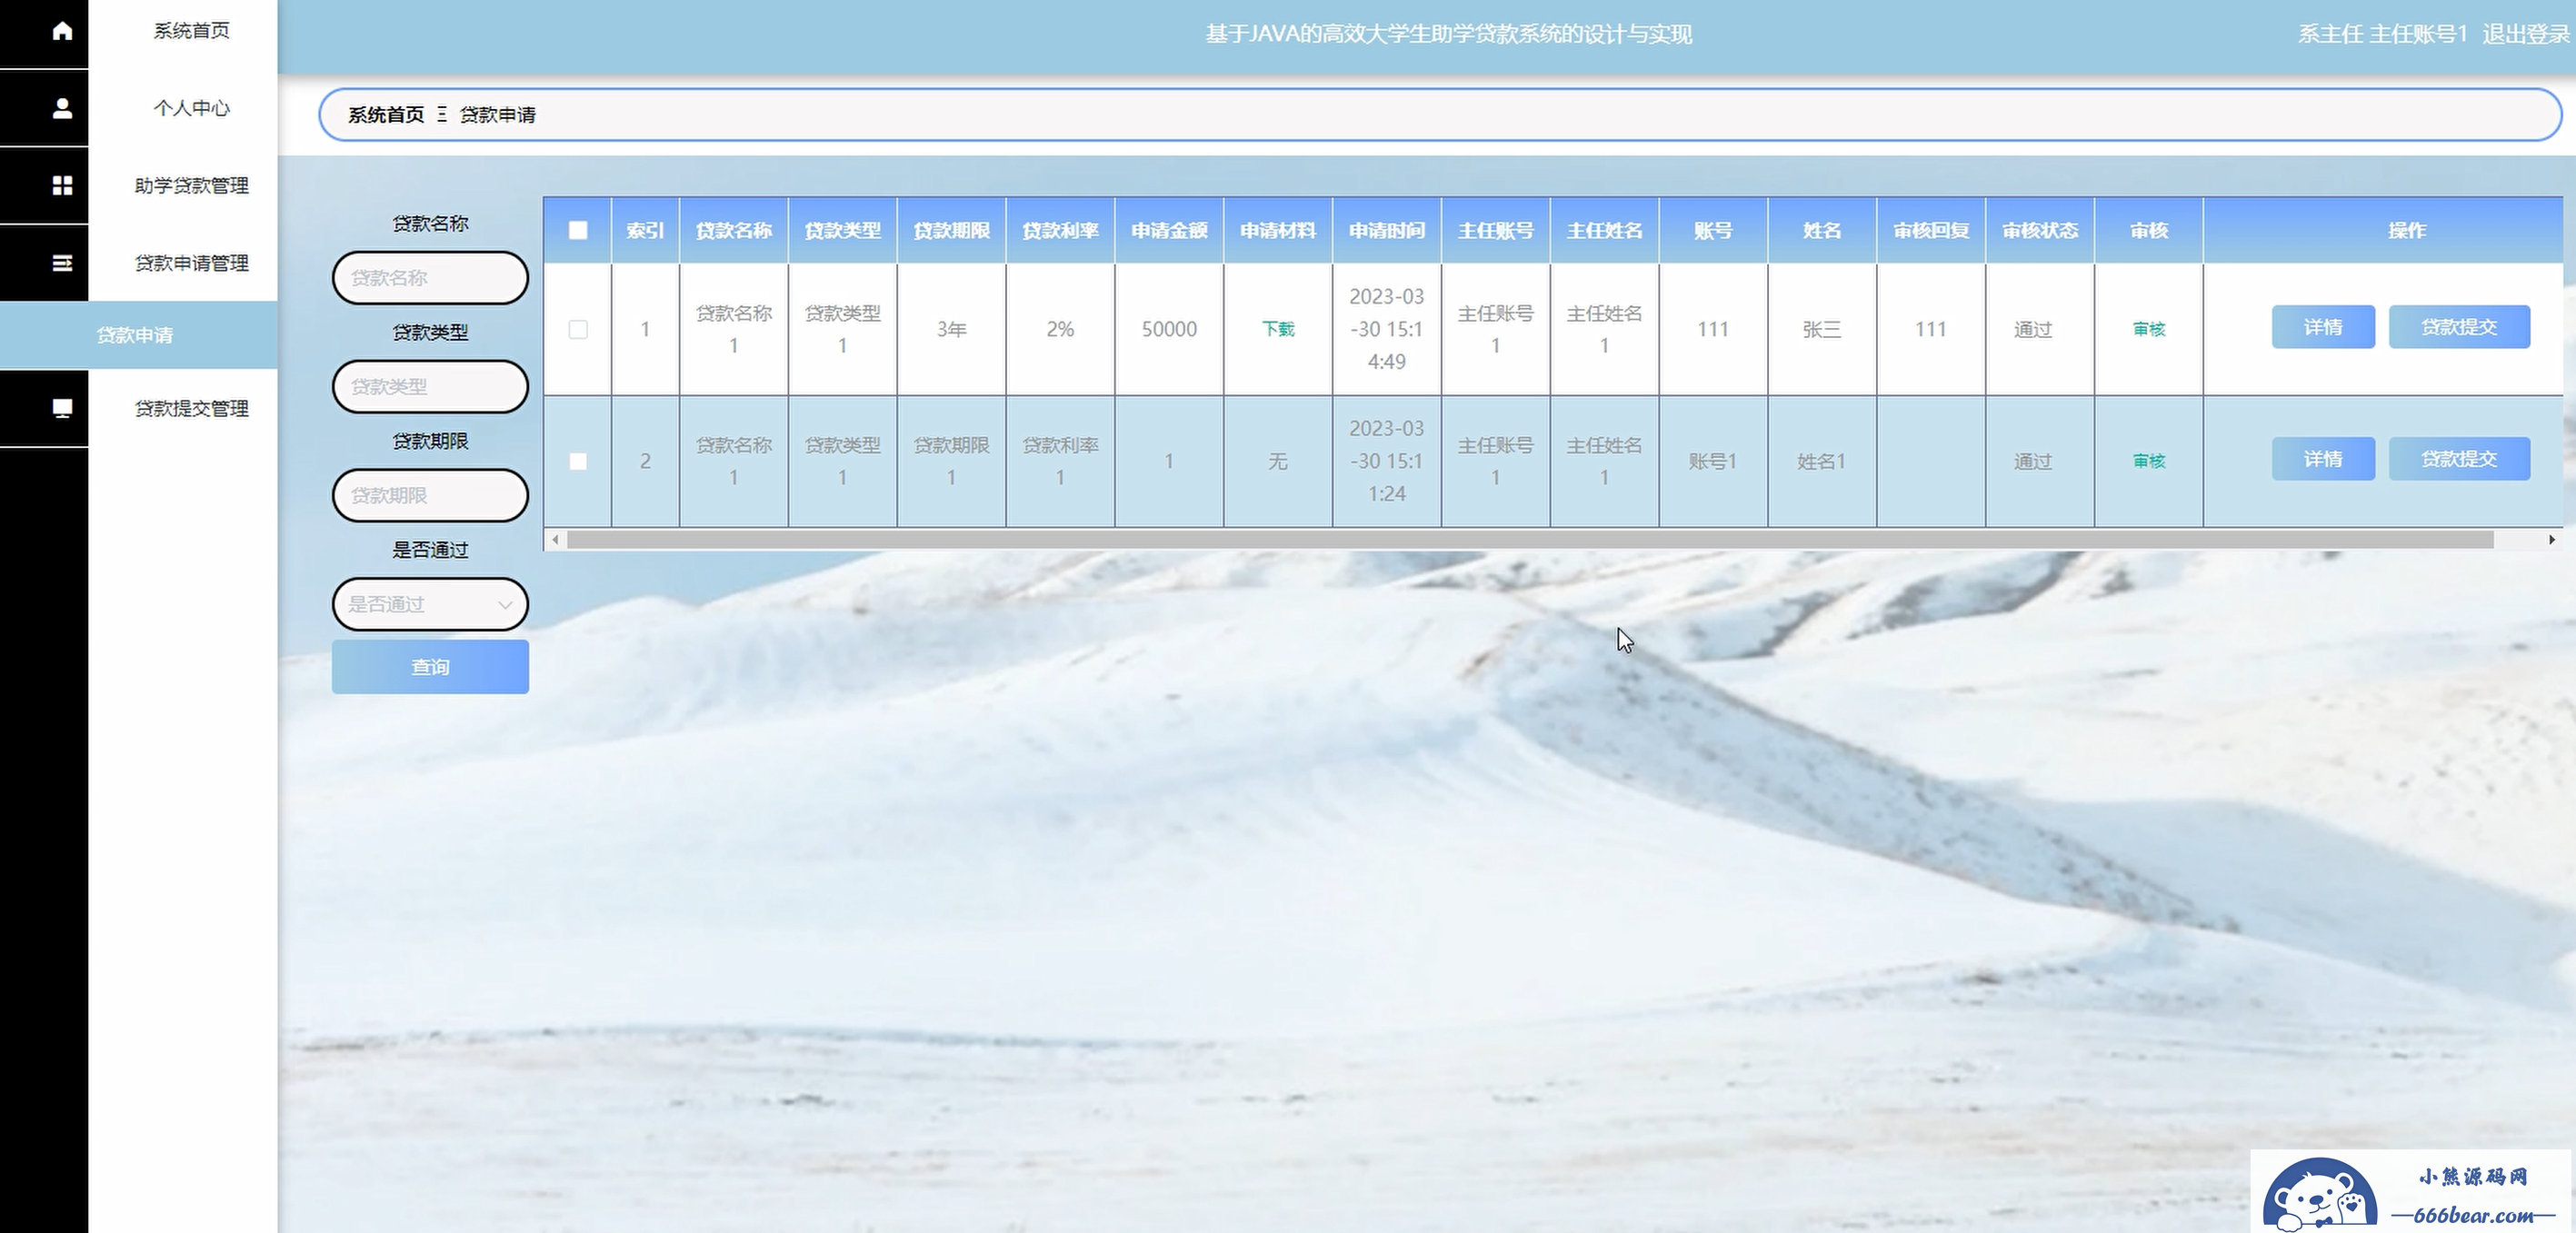Click 系主任 主任账号1 user label
This screenshot has width=2576, height=1233.
2382,34
